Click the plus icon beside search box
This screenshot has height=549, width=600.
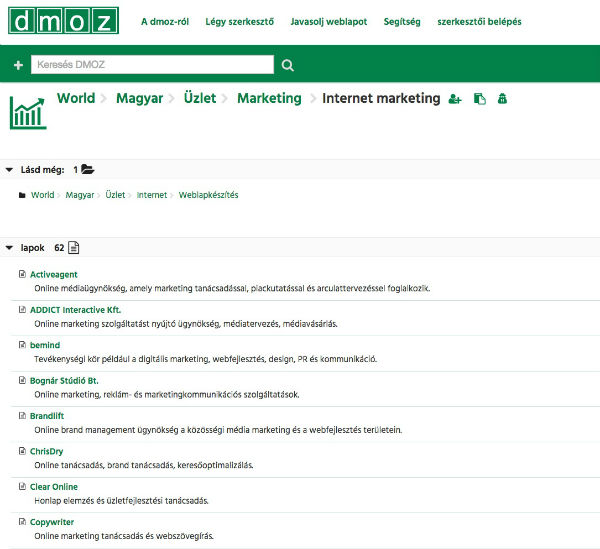click(18, 65)
